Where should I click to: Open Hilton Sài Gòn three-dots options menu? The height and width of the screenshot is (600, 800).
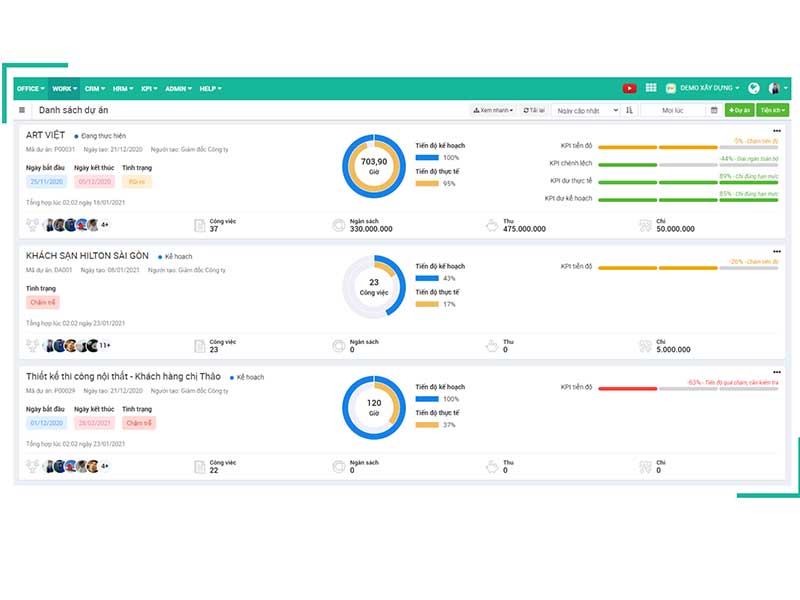click(777, 252)
